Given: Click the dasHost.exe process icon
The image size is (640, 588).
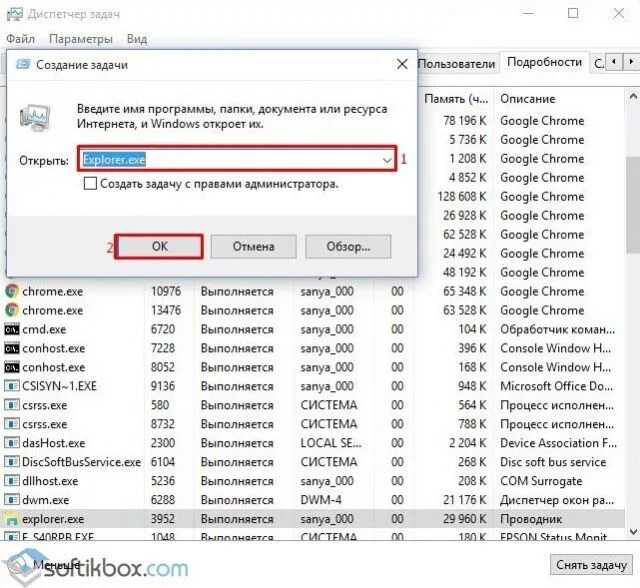Looking at the screenshot, I should (x=12, y=443).
